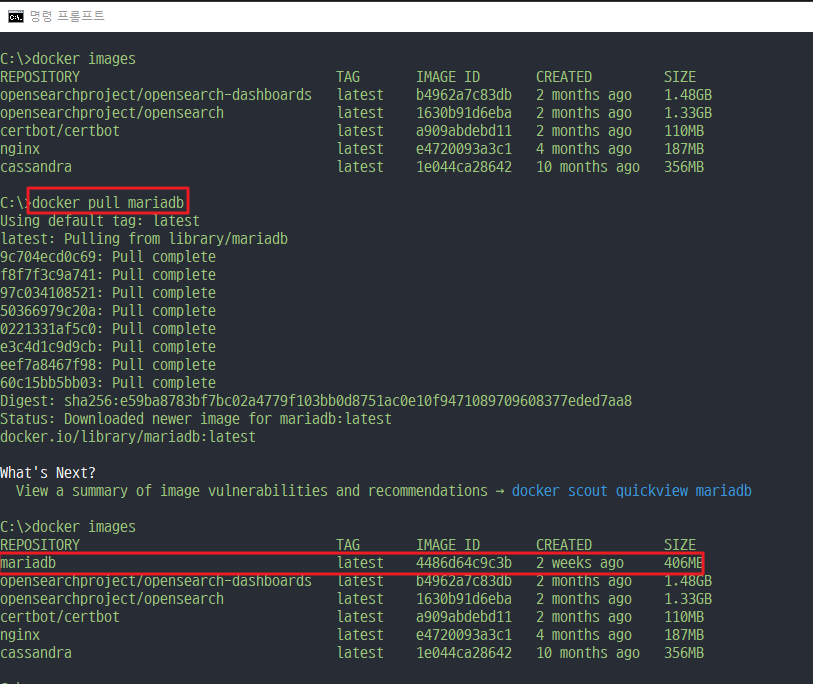The image size is (813, 684).
Task: Click layer '9c704ecd0c69: Pull complete'
Action: [x=108, y=257]
